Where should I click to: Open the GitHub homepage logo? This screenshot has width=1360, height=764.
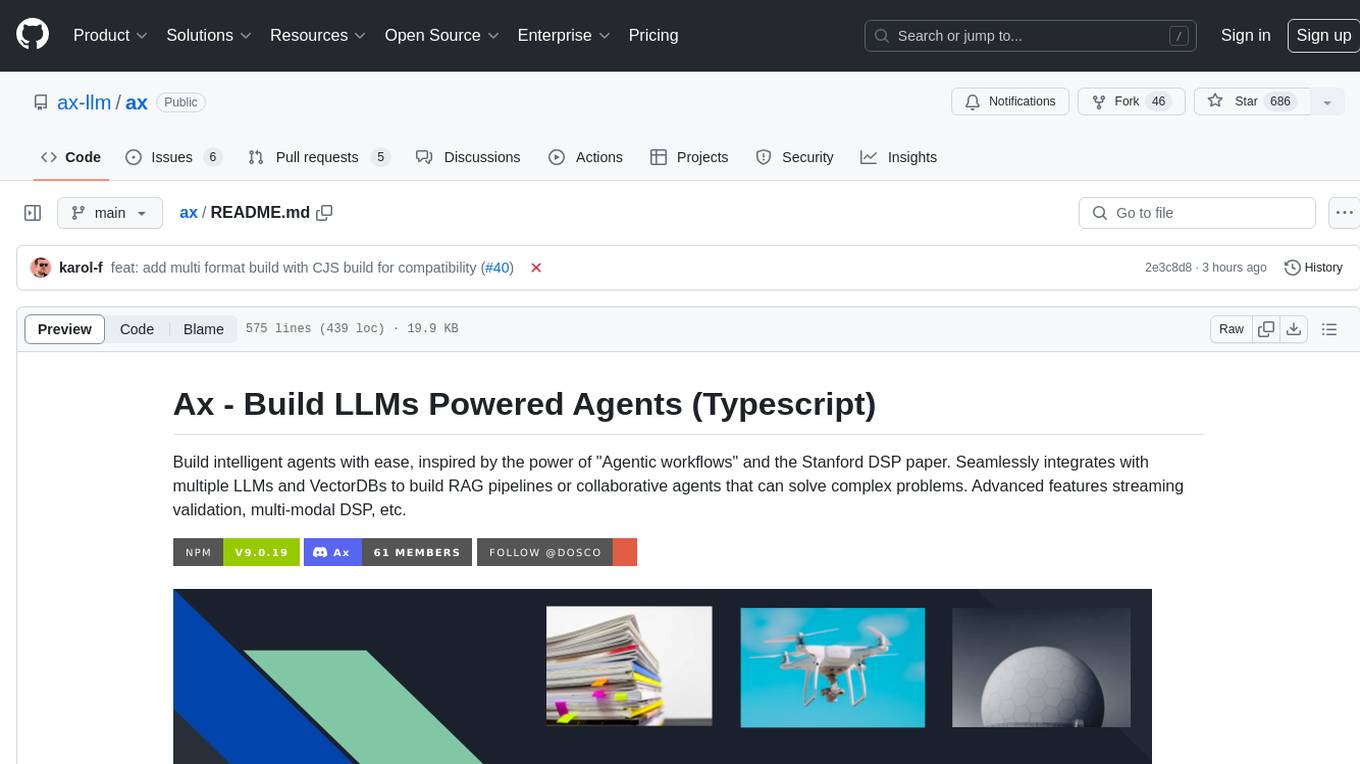click(x=32, y=35)
